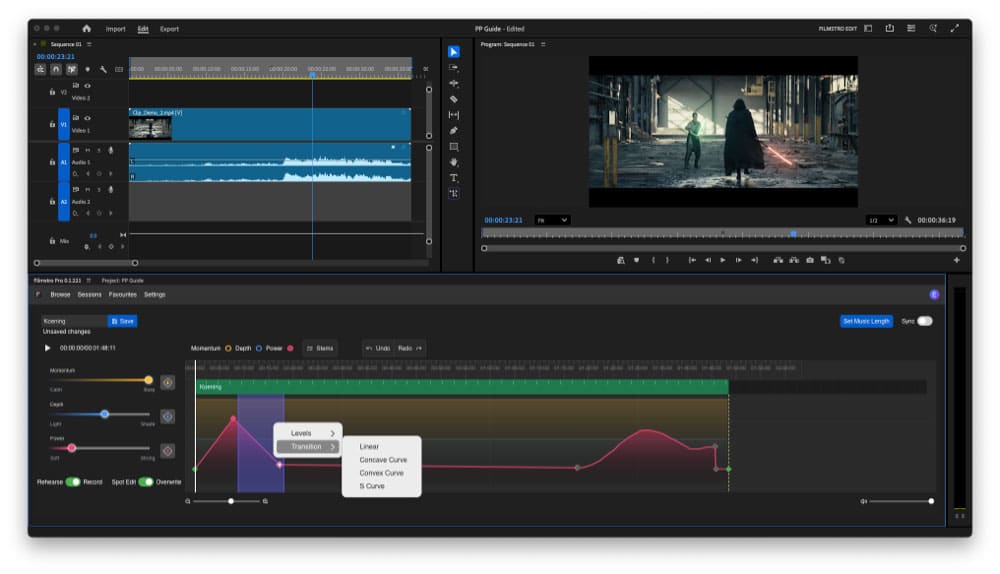Expand the Transition submenu
1000x574 pixels.
point(309,446)
